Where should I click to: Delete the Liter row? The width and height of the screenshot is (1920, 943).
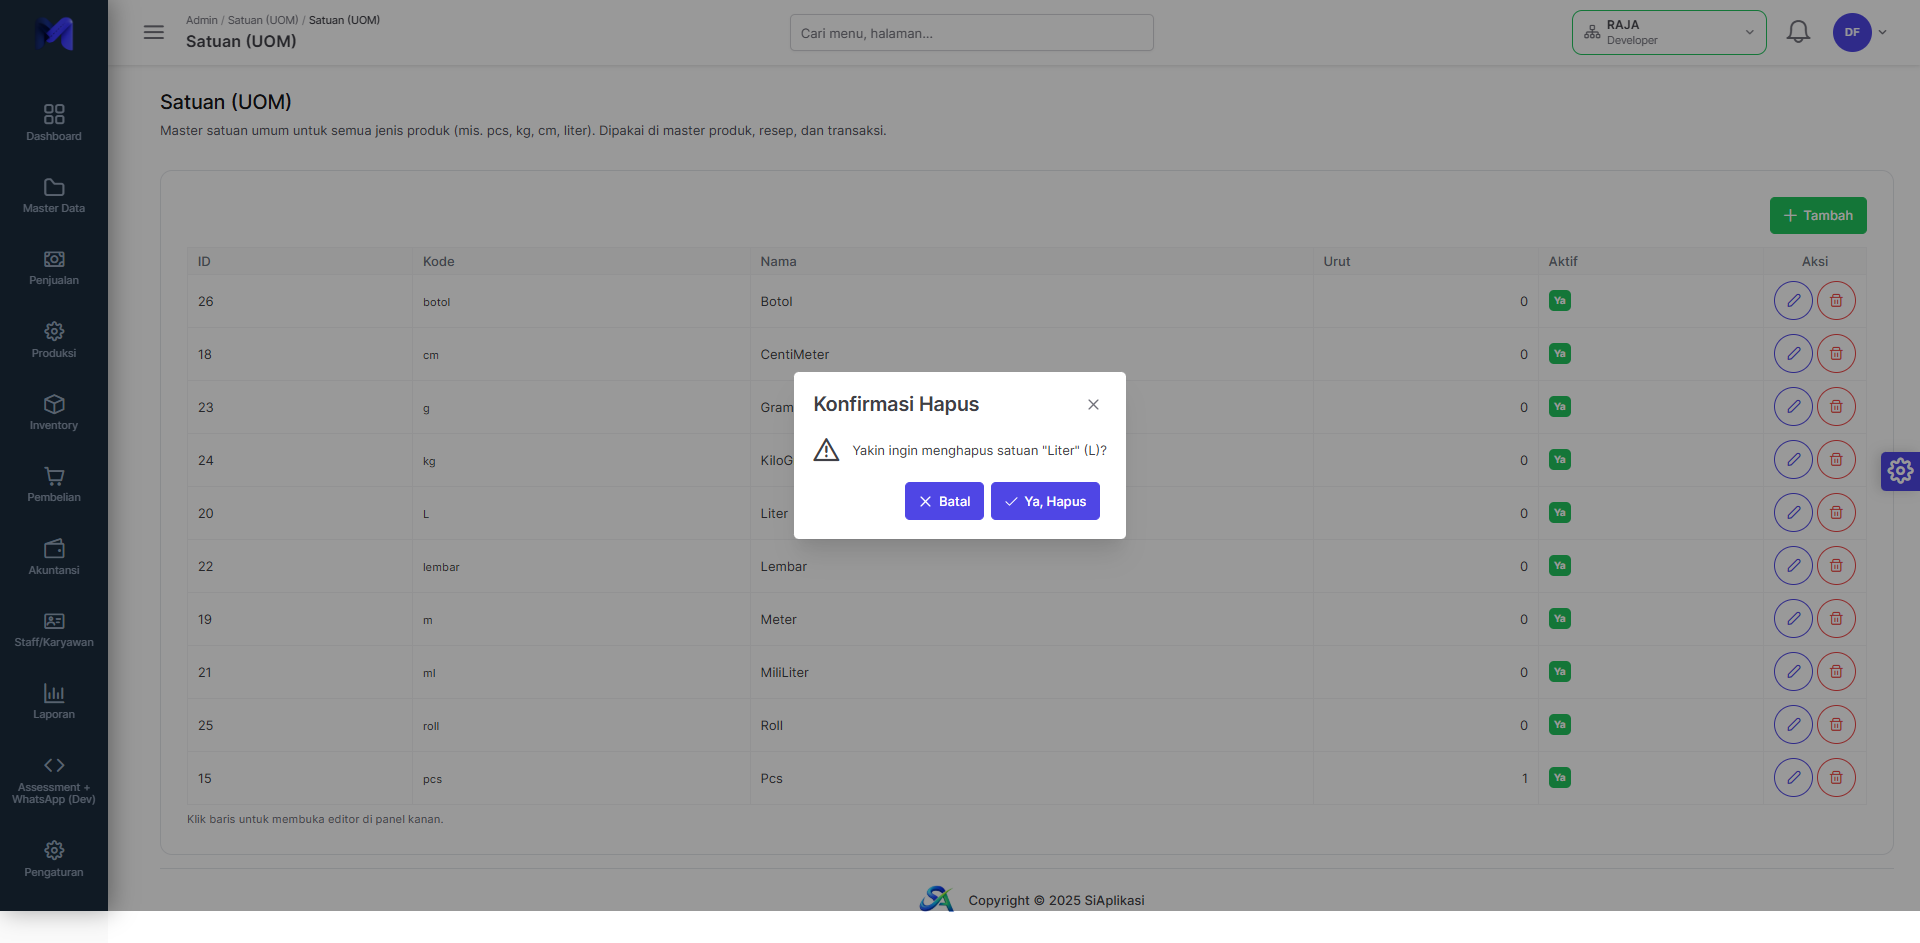[1836, 513]
